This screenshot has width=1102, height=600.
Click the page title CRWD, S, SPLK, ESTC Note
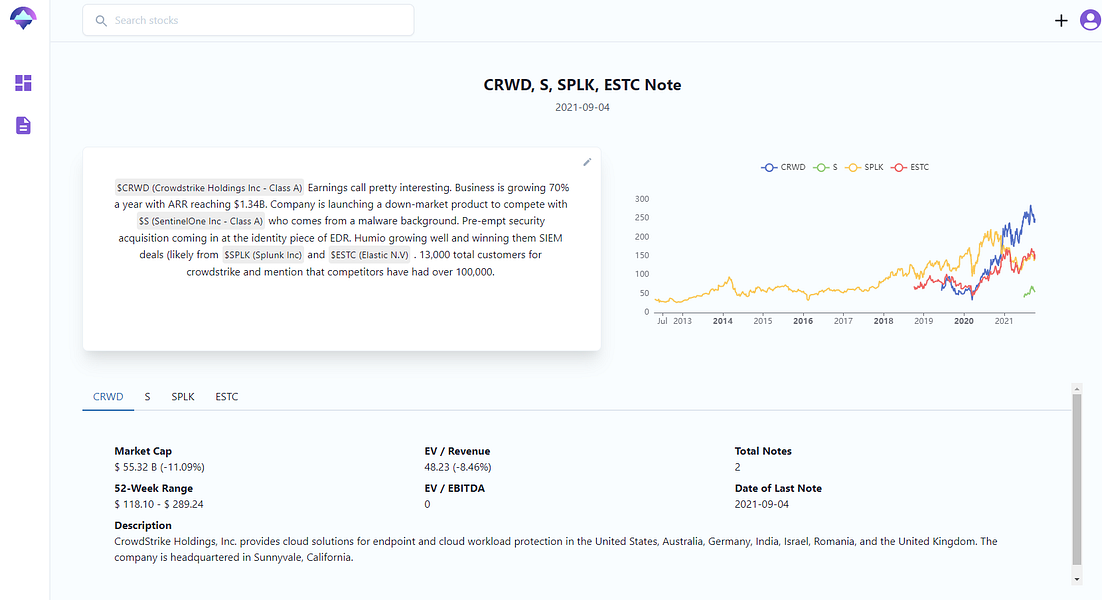click(x=582, y=85)
